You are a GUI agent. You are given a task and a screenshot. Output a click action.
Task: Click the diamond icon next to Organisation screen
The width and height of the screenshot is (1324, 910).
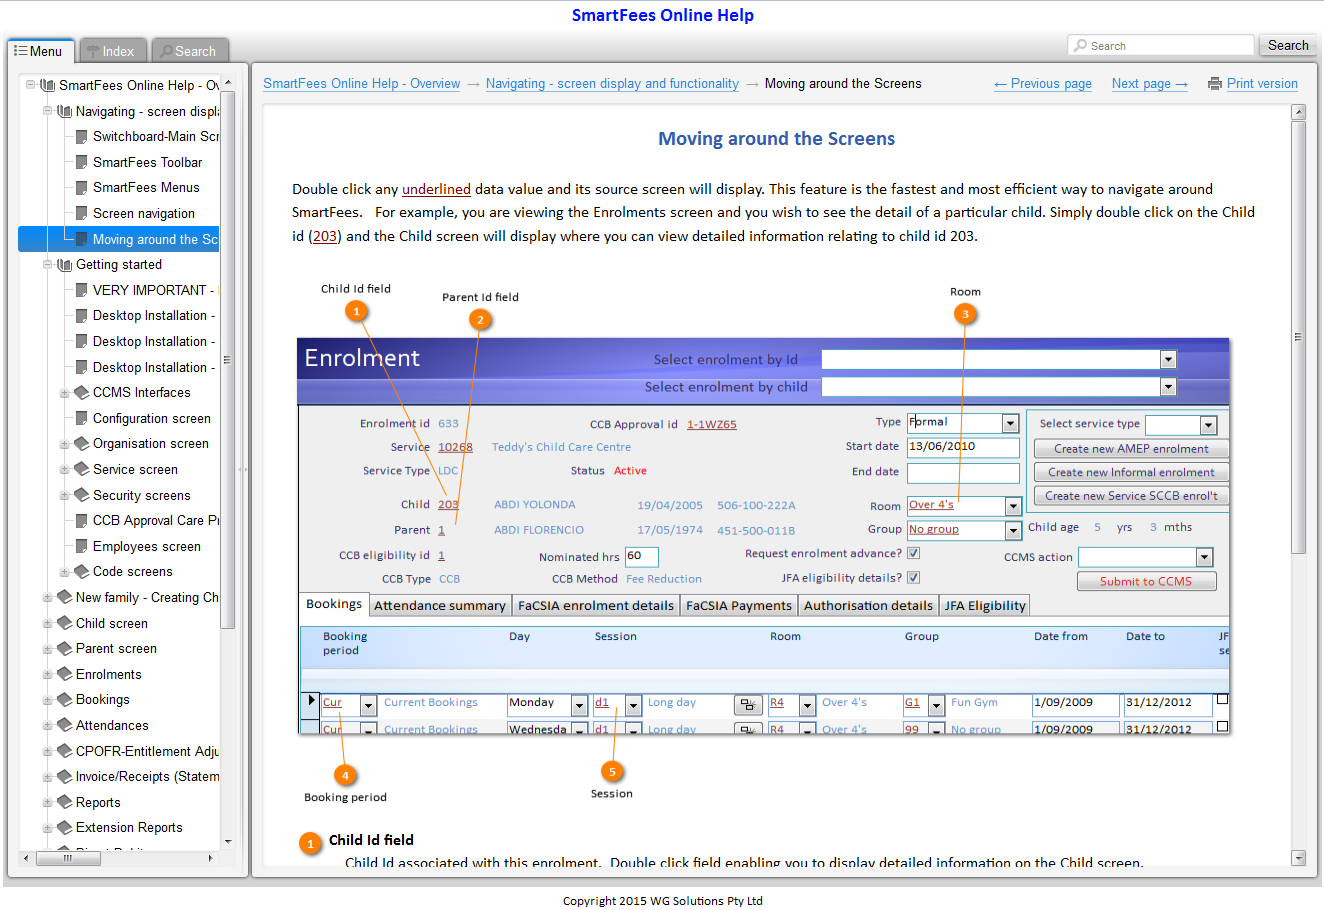[82, 444]
